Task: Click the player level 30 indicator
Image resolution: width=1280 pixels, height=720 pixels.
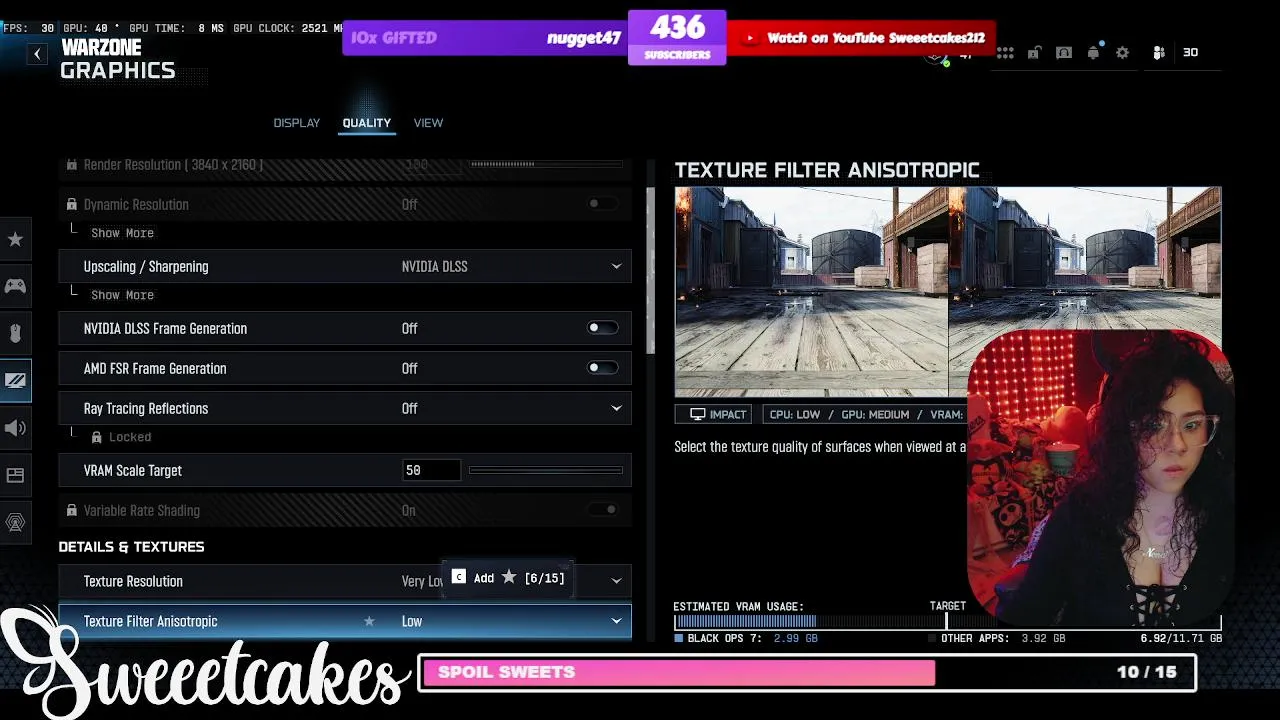Action: [1190, 53]
